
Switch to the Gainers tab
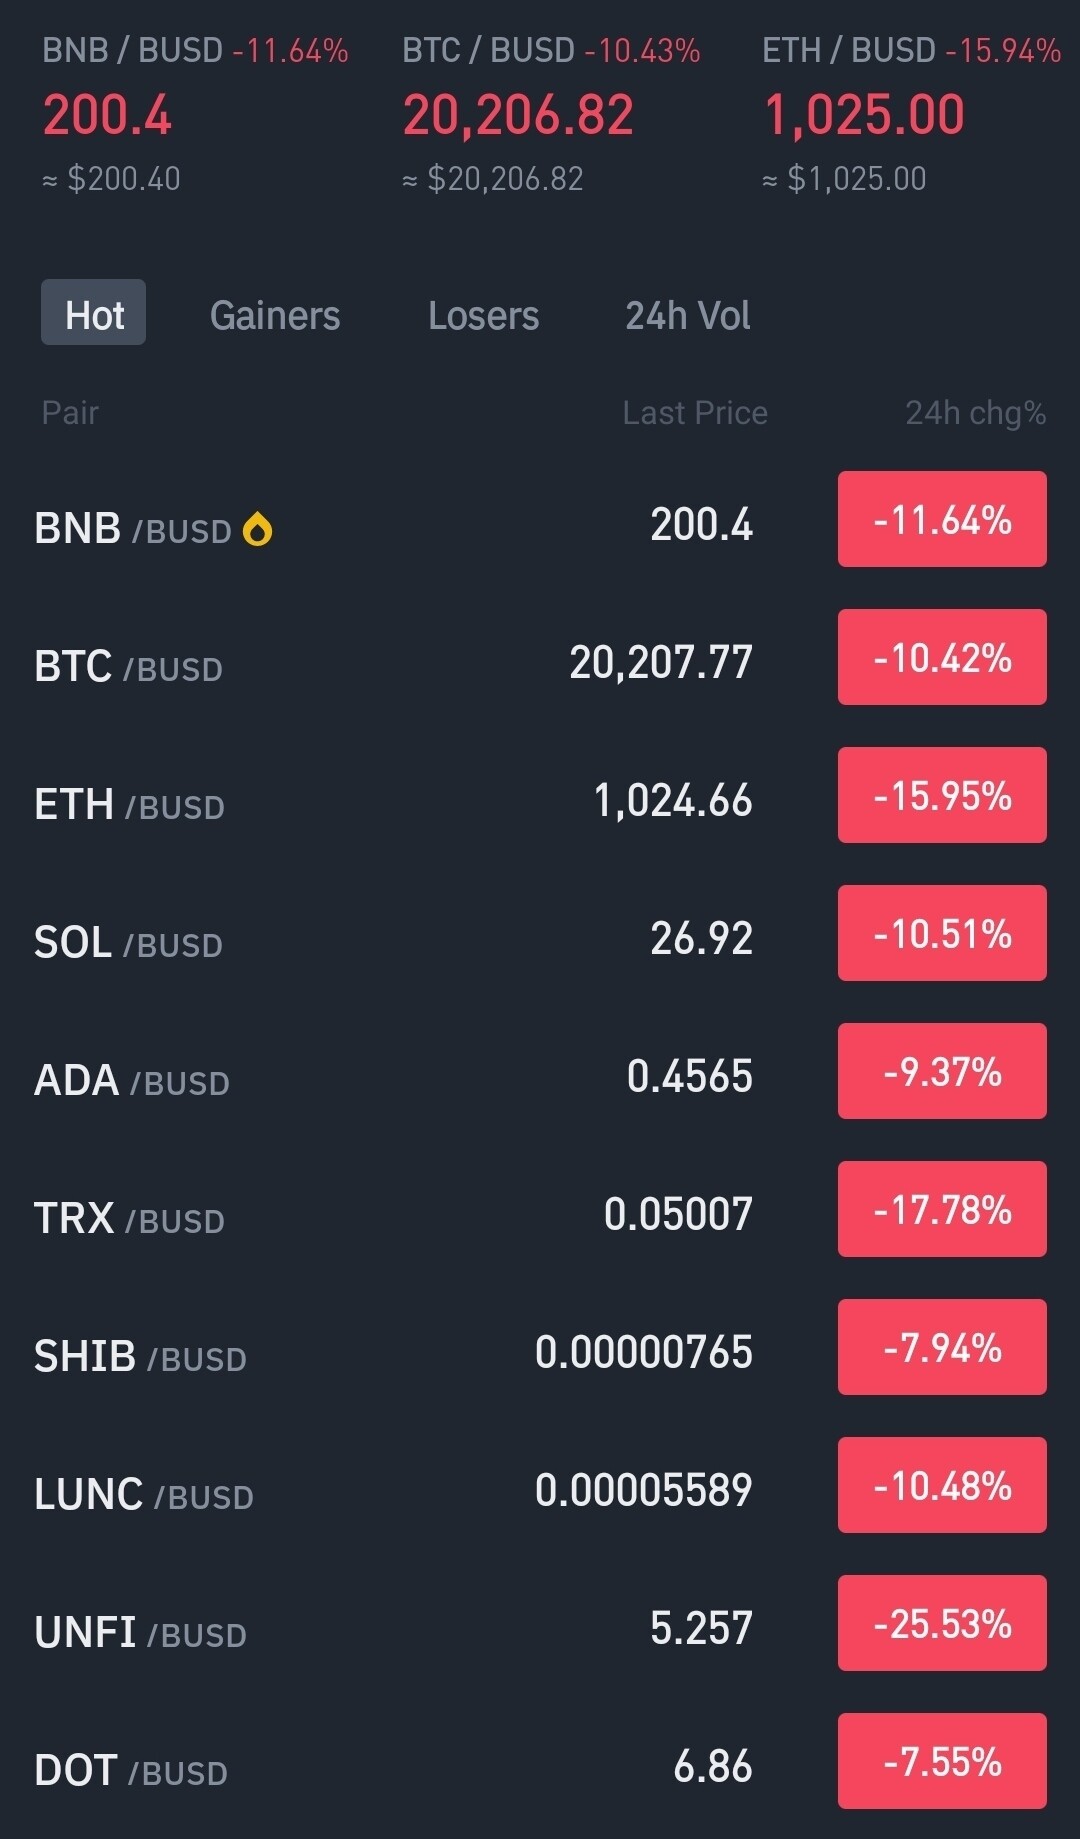click(275, 316)
